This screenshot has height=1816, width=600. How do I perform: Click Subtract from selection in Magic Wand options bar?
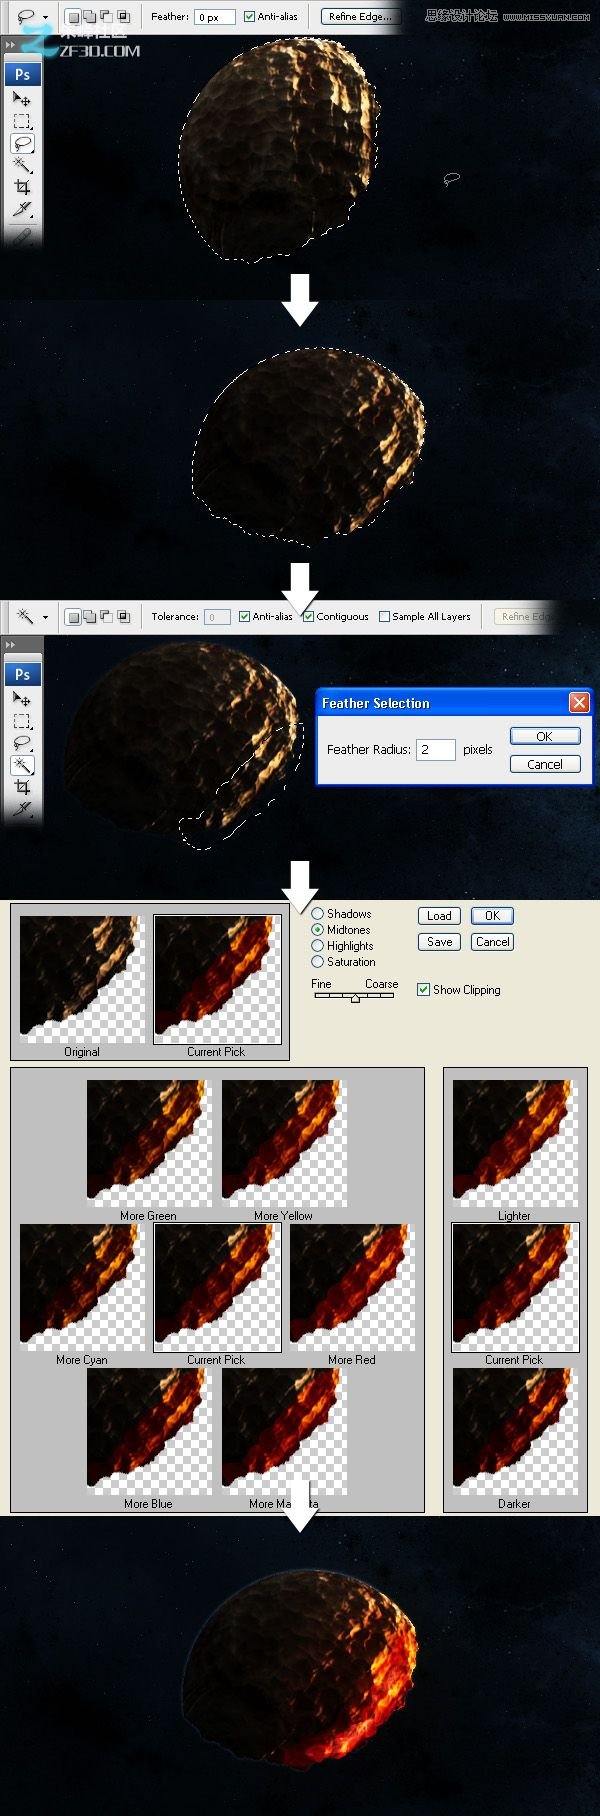click(107, 617)
